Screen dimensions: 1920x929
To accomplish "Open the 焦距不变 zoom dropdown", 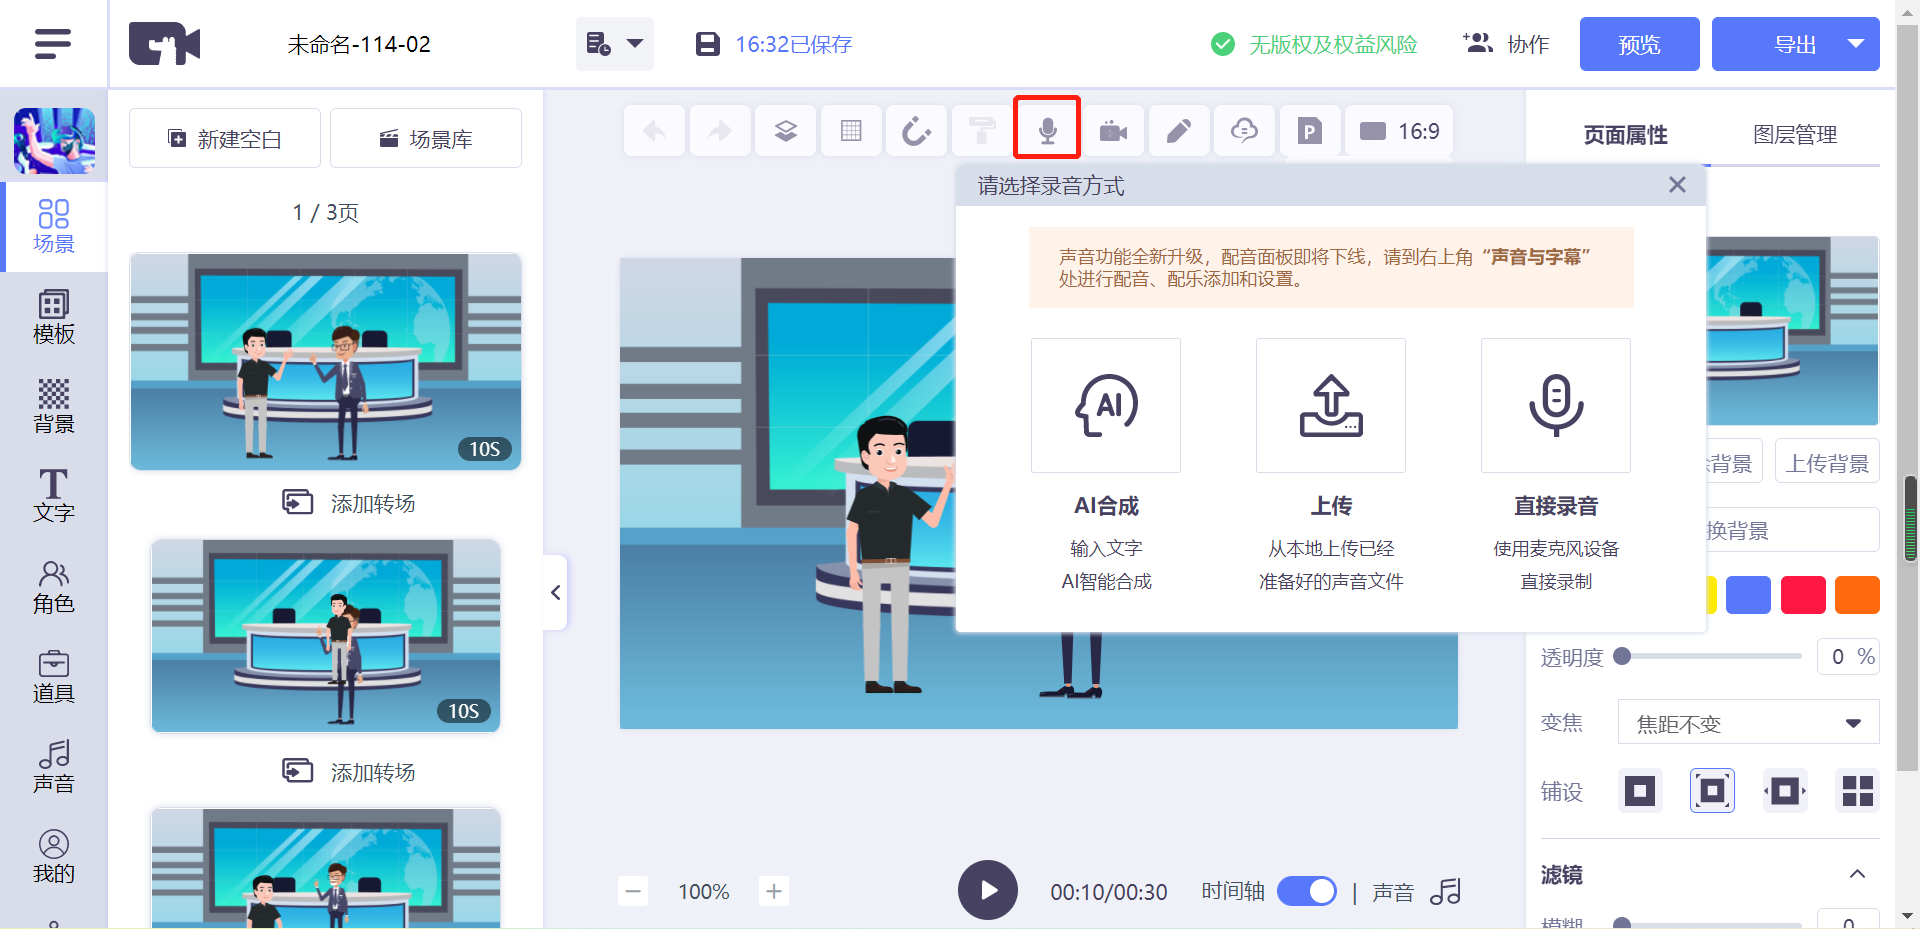I will pos(1748,723).
